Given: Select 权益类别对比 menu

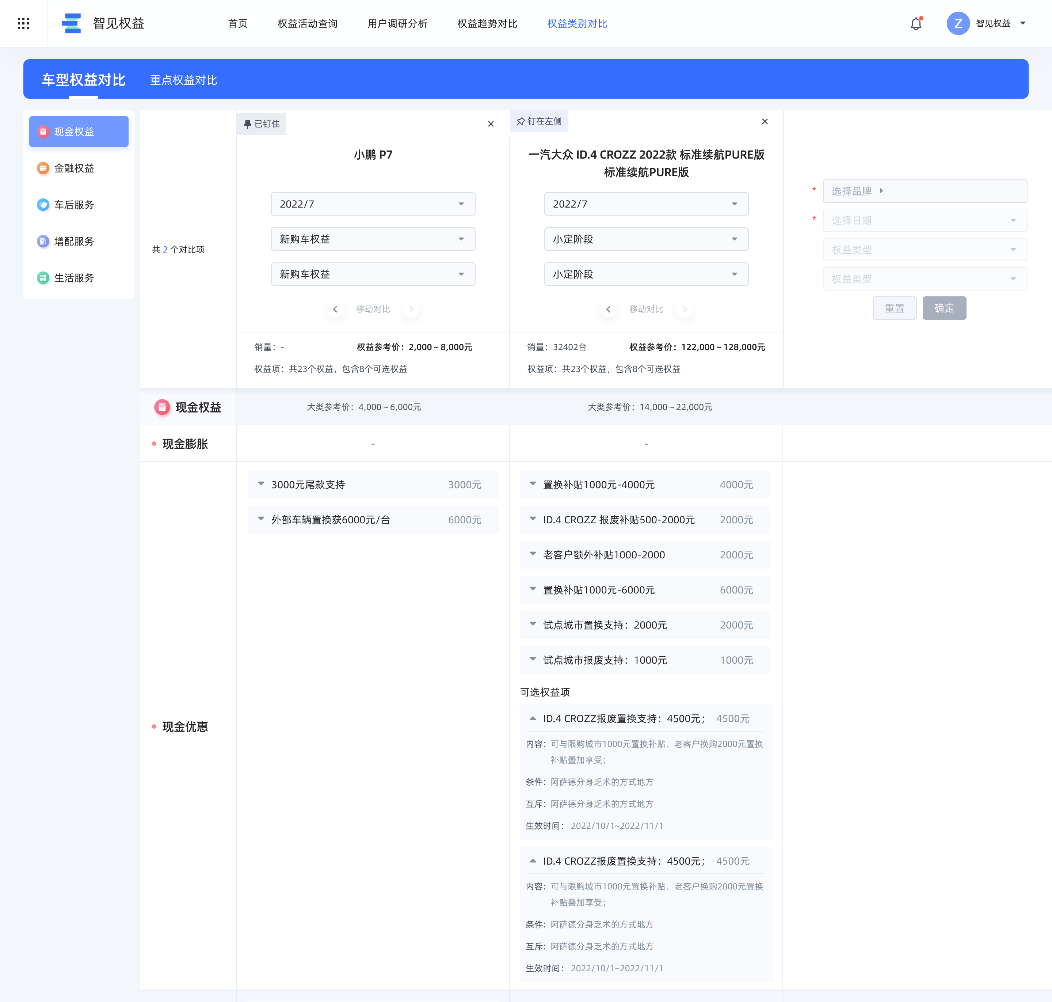Looking at the screenshot, I should coord(577,23).
